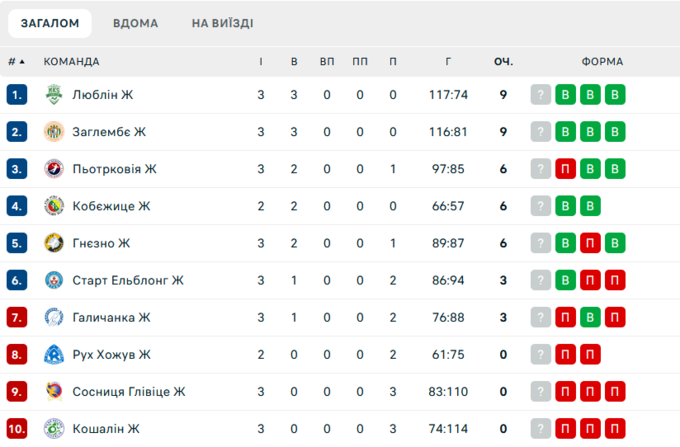Click the Сосниця Глівіце Ж team logo
This screenshot has width=680, height=447.
(x=54, y=391)
